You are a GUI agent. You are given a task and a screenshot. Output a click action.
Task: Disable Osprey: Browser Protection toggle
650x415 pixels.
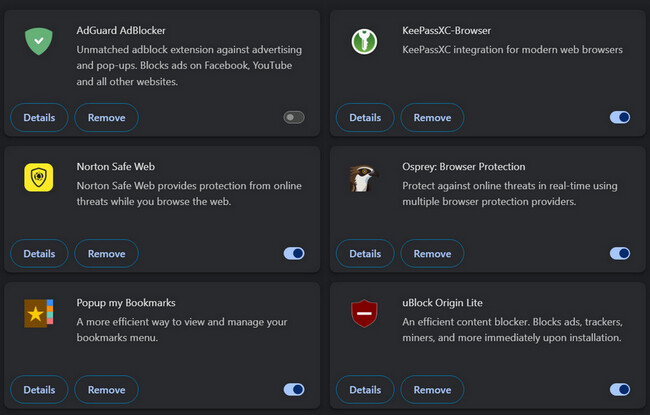tap(620, 253)
